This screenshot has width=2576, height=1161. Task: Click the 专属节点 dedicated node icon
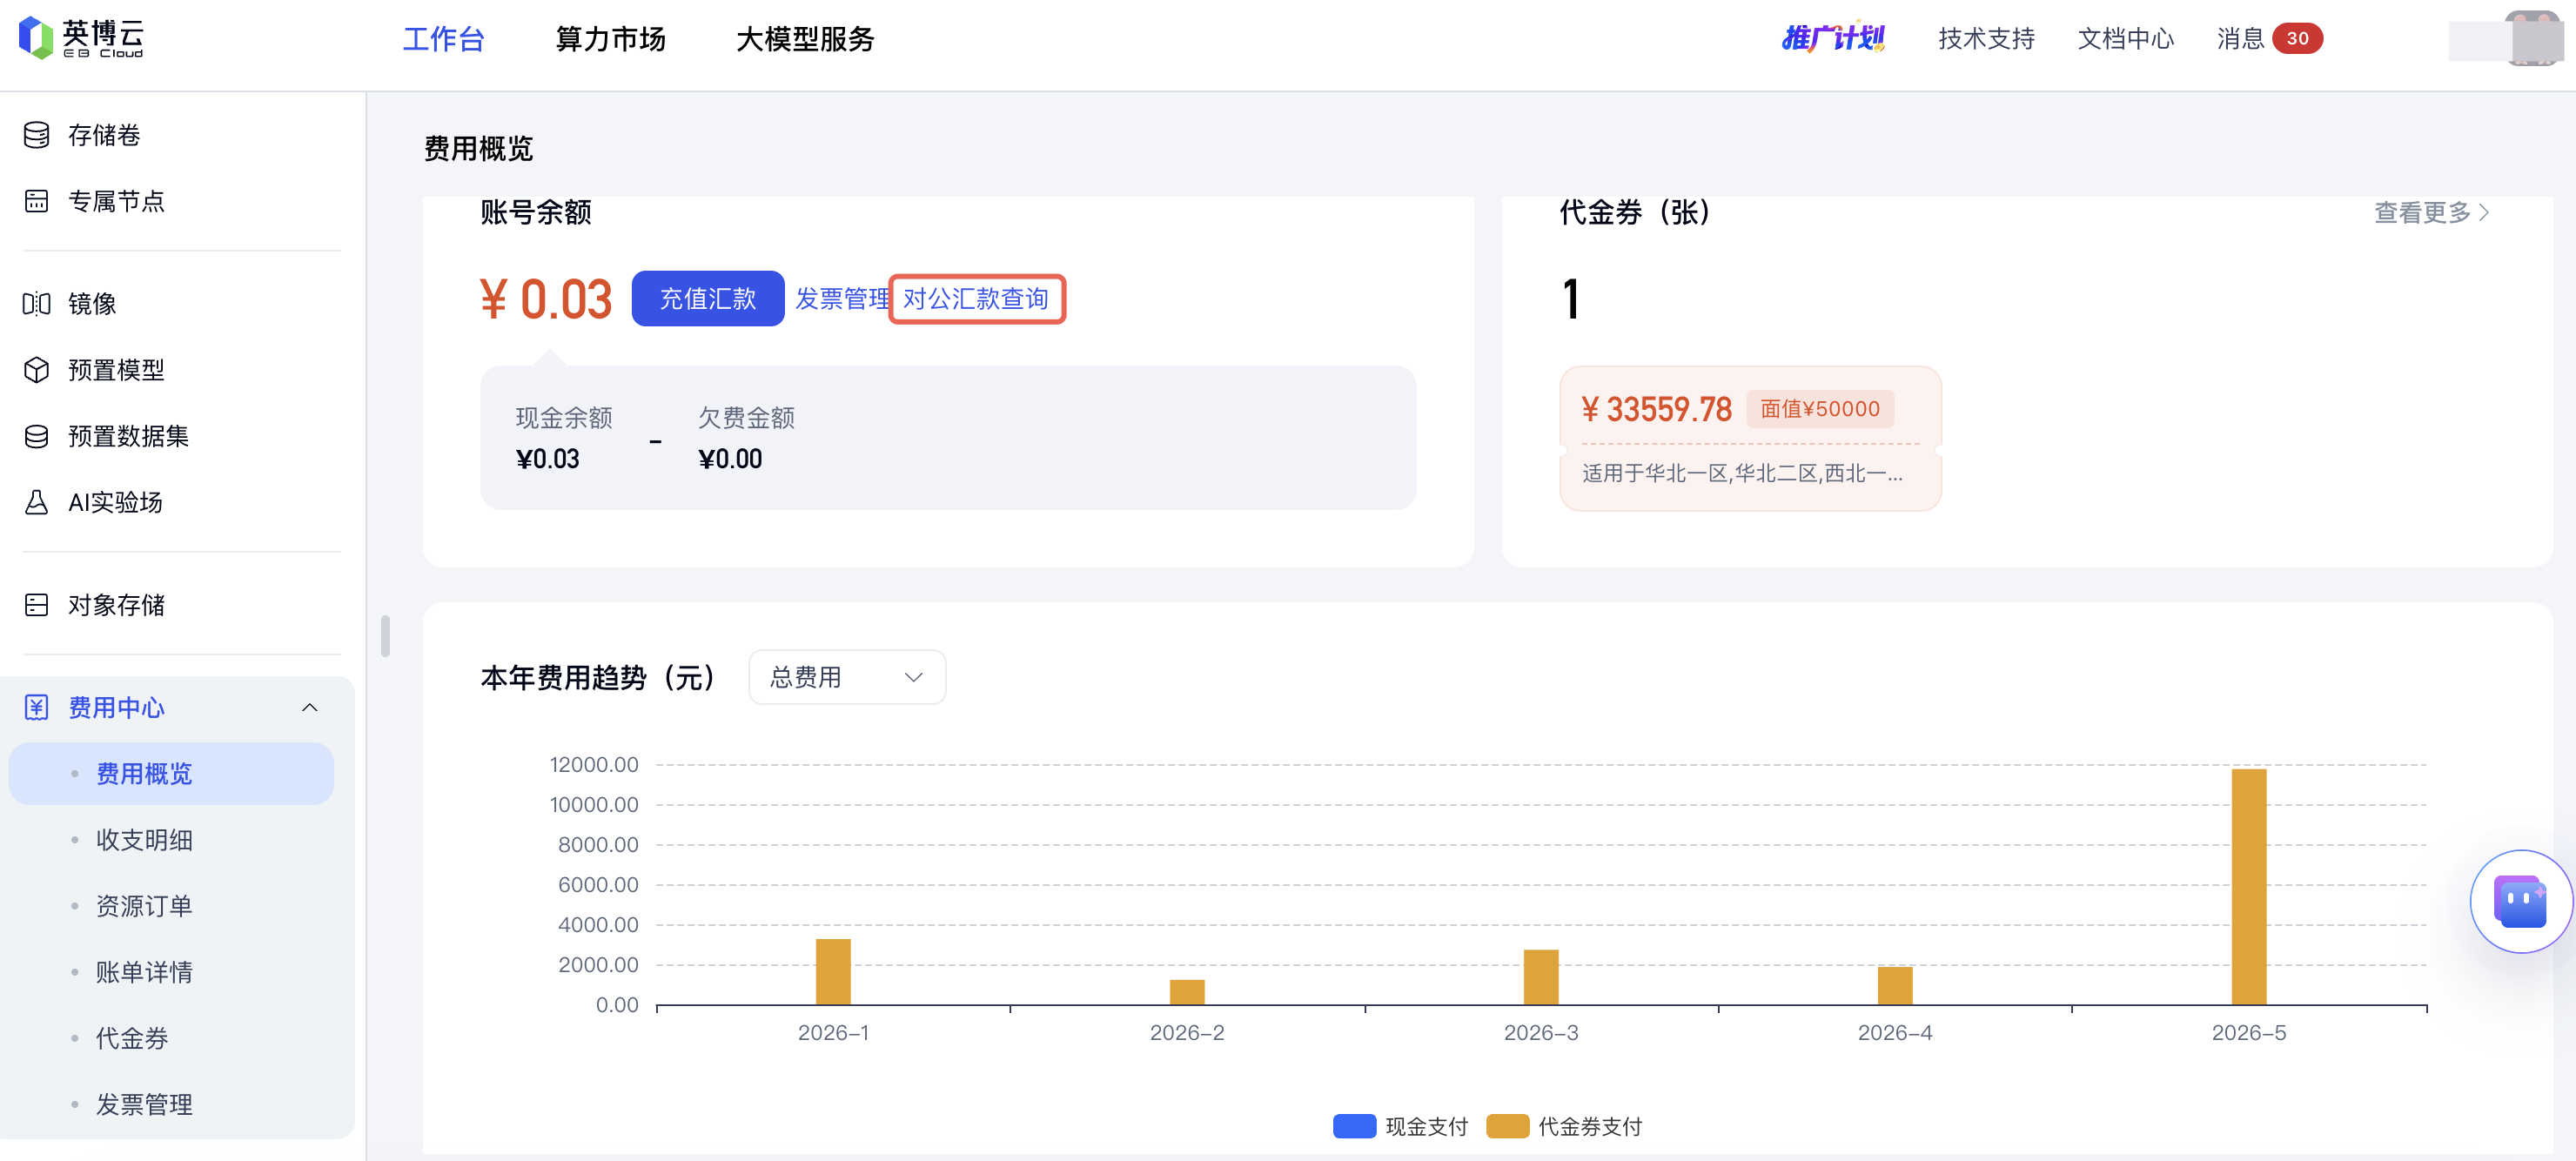click(x=37, y=201)
